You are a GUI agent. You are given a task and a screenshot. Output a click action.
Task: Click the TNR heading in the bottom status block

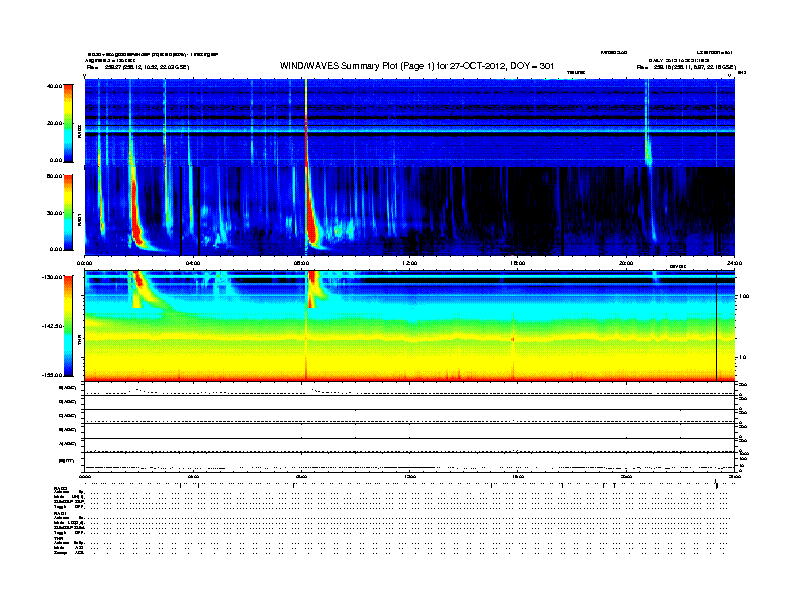(58, 538)
